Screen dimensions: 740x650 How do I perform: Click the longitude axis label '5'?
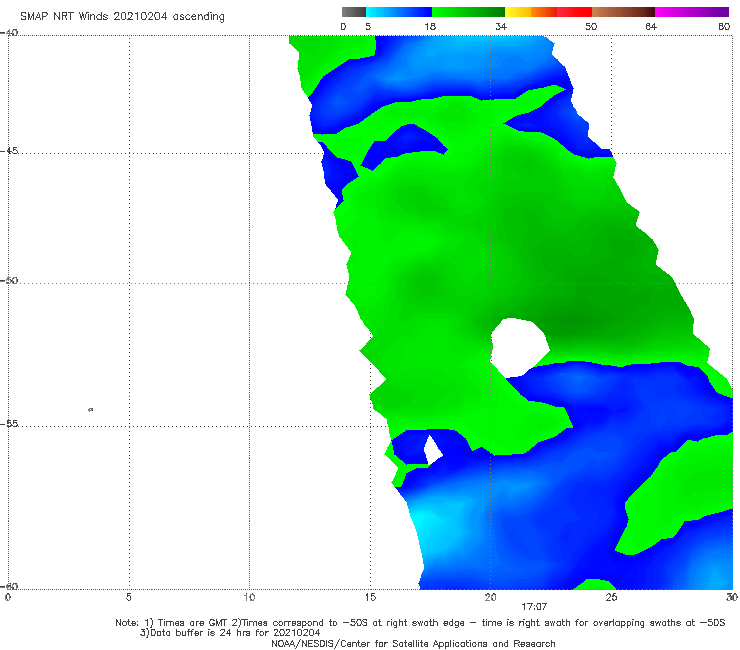pyautogui.click(x=129, y=598)
